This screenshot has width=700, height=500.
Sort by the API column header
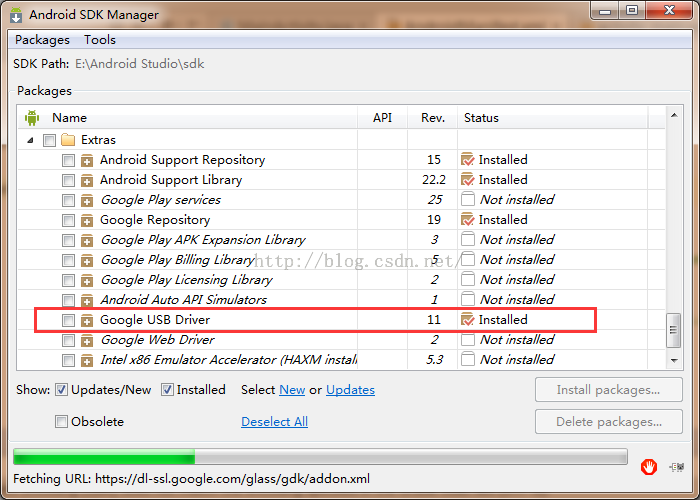(x=382, y=118)
